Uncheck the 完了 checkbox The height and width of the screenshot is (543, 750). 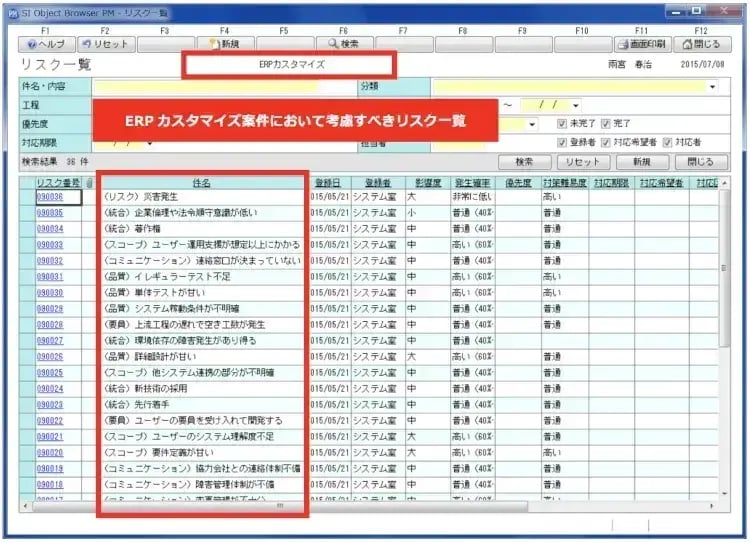click(x=604, y=124)
